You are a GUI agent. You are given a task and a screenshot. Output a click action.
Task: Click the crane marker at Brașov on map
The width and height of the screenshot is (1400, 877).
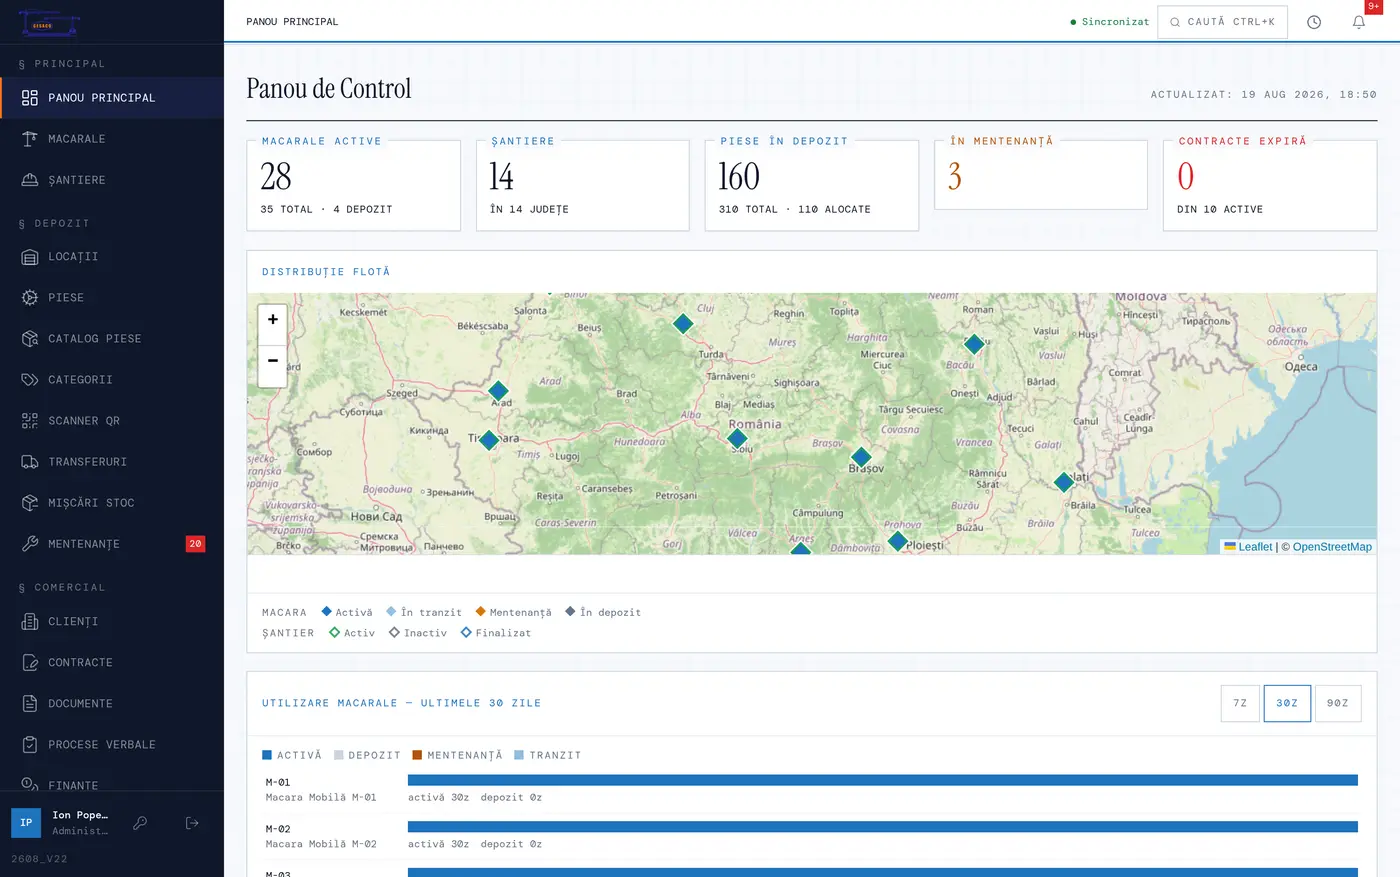pos(861,458)
